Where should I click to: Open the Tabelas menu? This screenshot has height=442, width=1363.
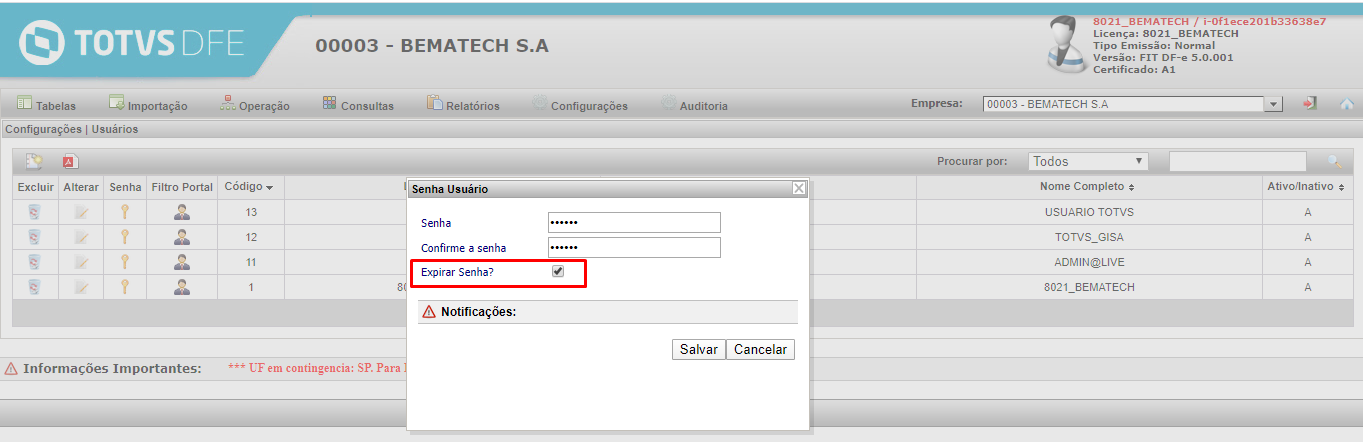(46, 105)
